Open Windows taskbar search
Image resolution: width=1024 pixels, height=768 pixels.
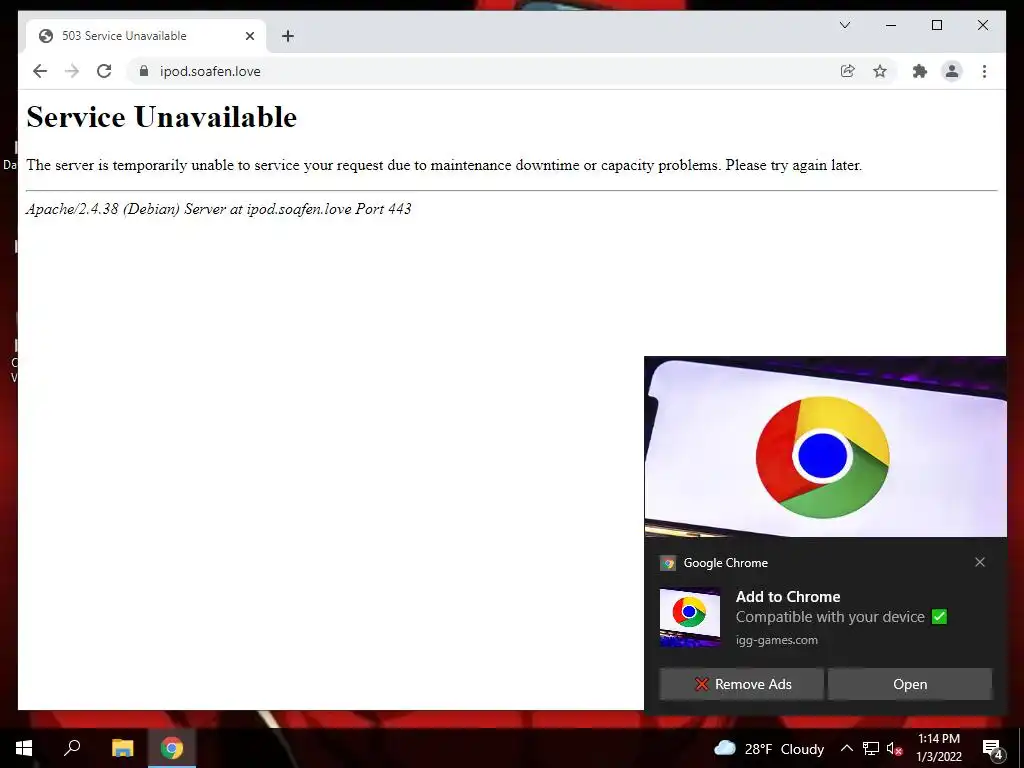(72, 748)
